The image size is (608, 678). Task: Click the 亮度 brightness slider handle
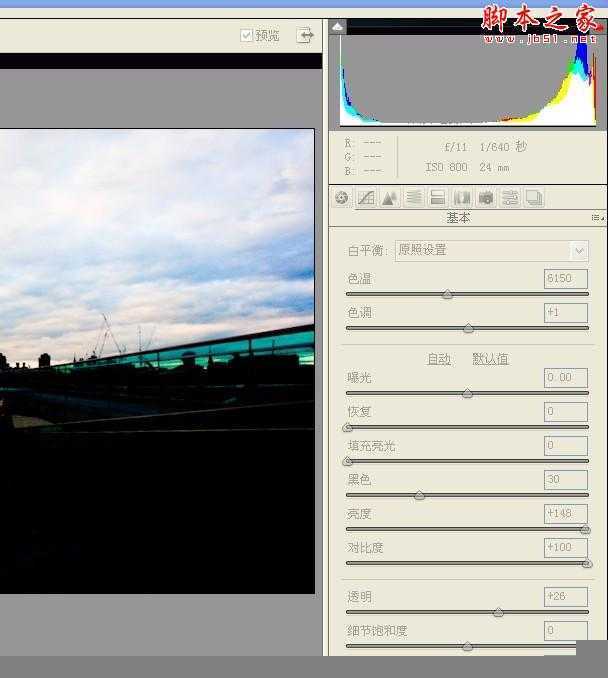(x=585, y=530)
